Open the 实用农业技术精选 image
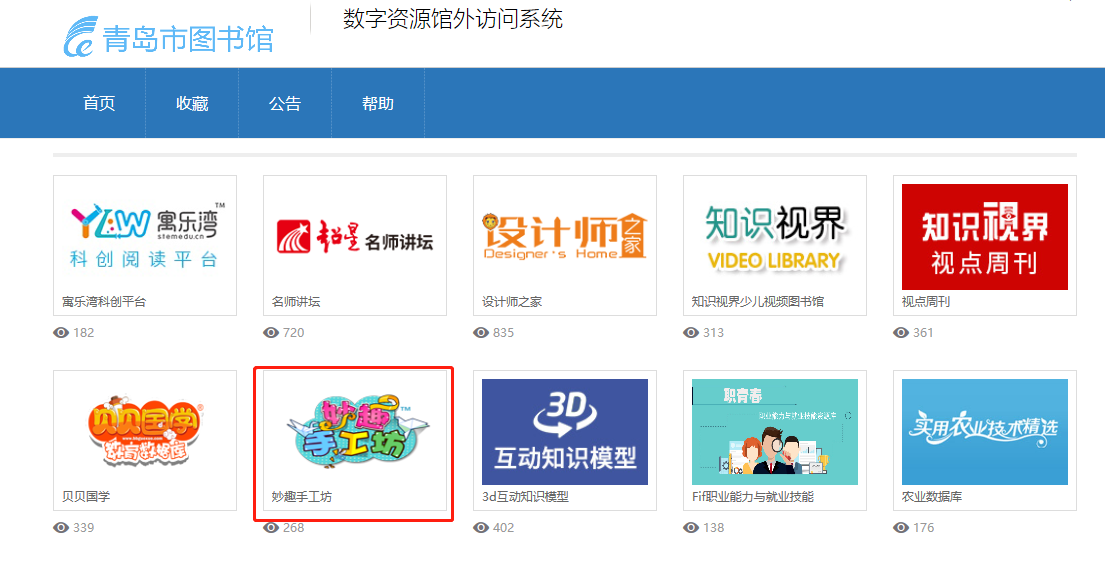Screen dimensions: 1105x565 [984, 432]
